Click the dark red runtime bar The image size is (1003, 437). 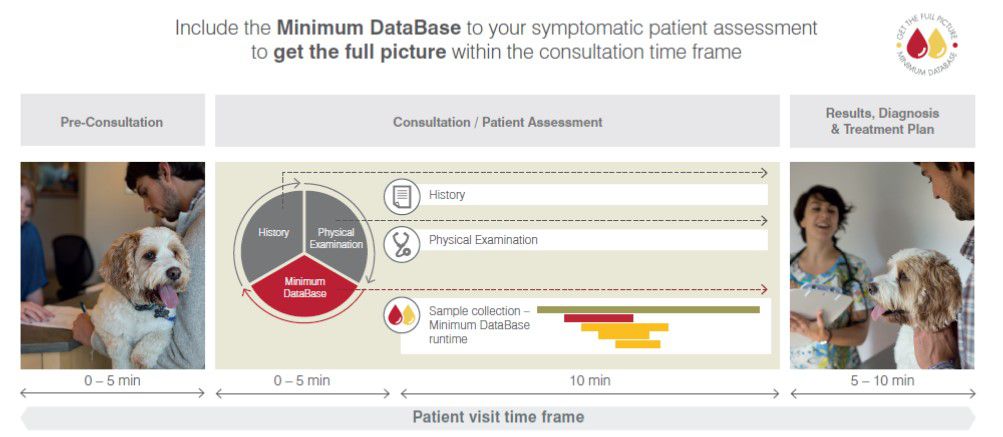pos(598,318)
